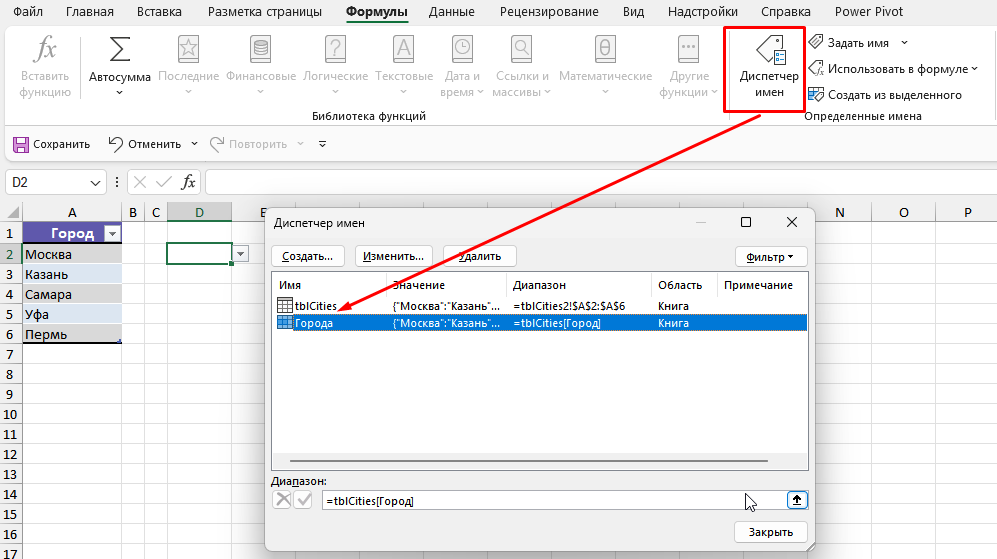Open the Financial (Финансовые) functions icon

[260, 50]
